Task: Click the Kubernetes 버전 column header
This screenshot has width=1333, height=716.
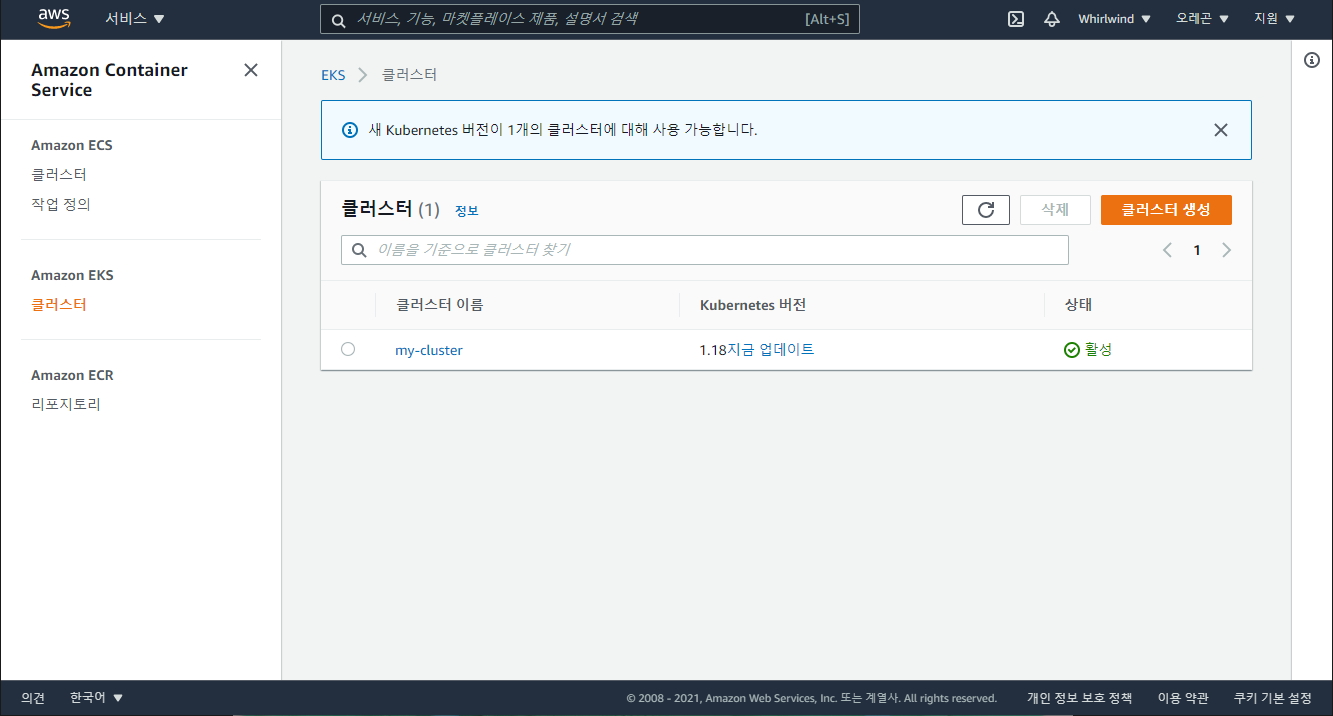Action: [753, 305]
